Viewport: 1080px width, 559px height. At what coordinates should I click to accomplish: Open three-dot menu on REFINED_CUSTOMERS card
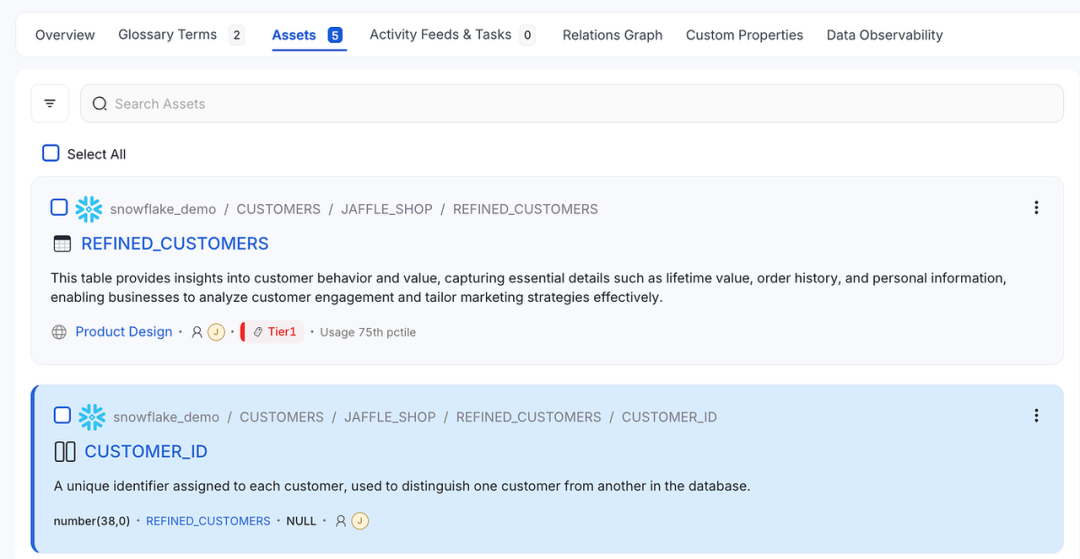(1036, 208)
